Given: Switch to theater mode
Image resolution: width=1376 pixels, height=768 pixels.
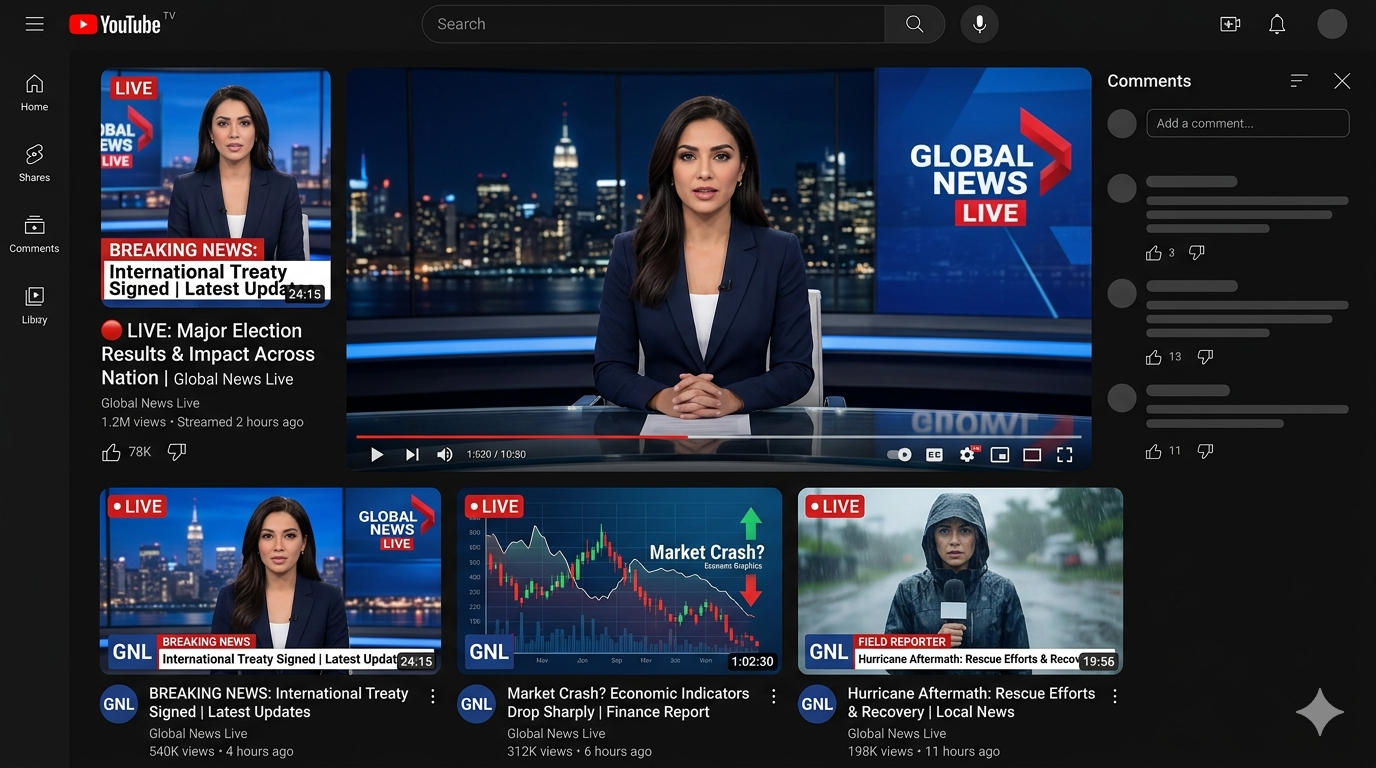Looking at the screenshot, I should 1032,454.
